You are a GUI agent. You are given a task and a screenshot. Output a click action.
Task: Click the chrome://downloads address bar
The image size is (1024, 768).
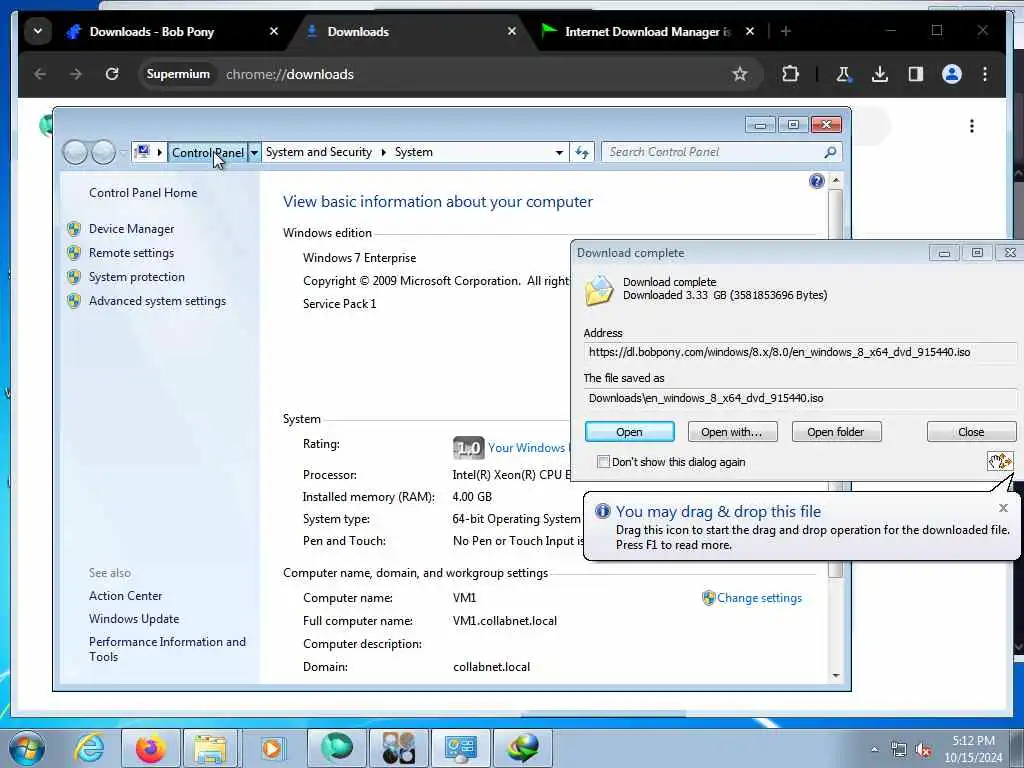[451, 74]
